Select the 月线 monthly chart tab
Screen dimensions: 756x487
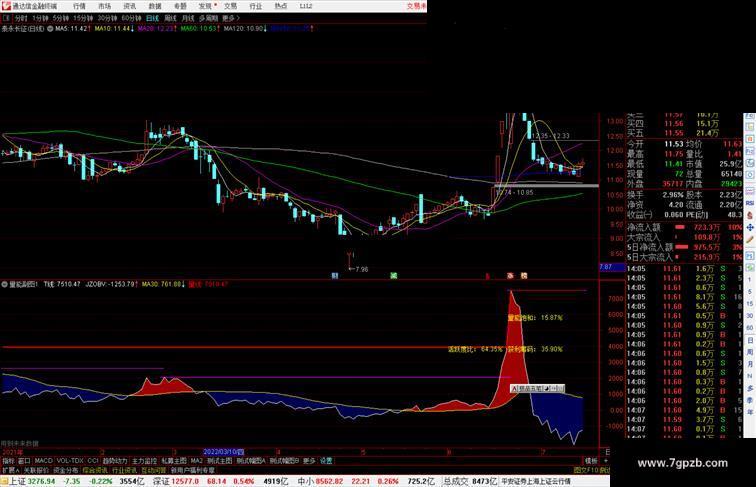tap(188, 18)
